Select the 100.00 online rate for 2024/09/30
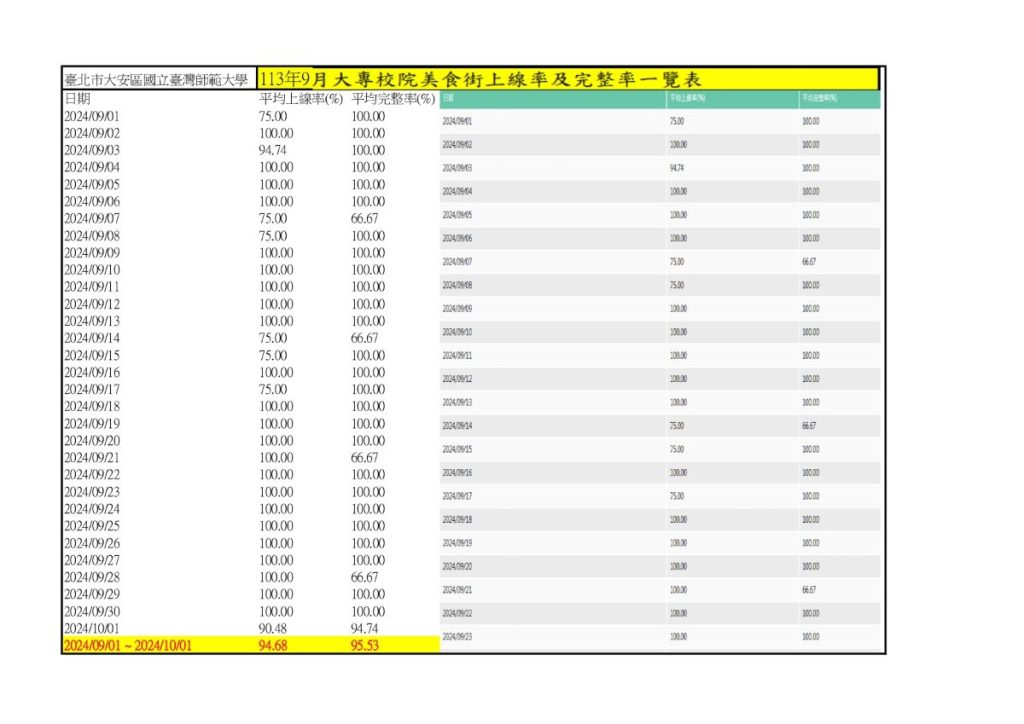 point(276,612)
